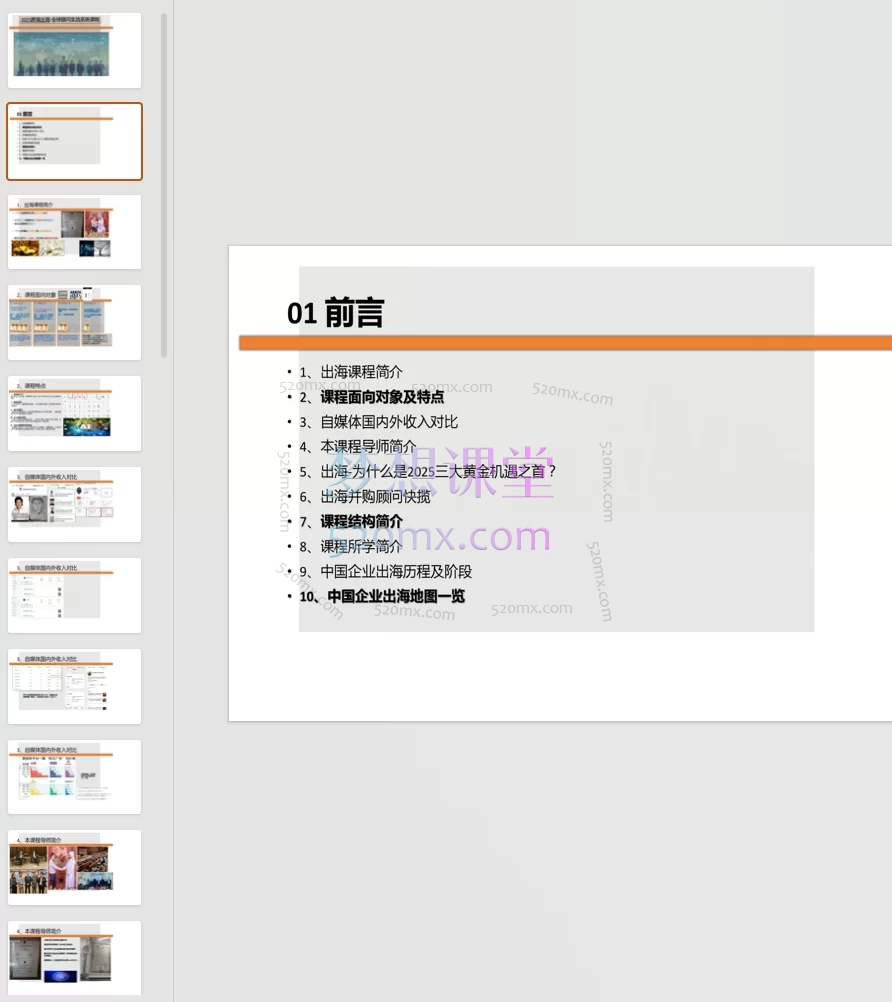The image size is (892, 1002).
Task: Open the bar-chart "自媒体国内外收入对比" slide
Action: point(74,776)
